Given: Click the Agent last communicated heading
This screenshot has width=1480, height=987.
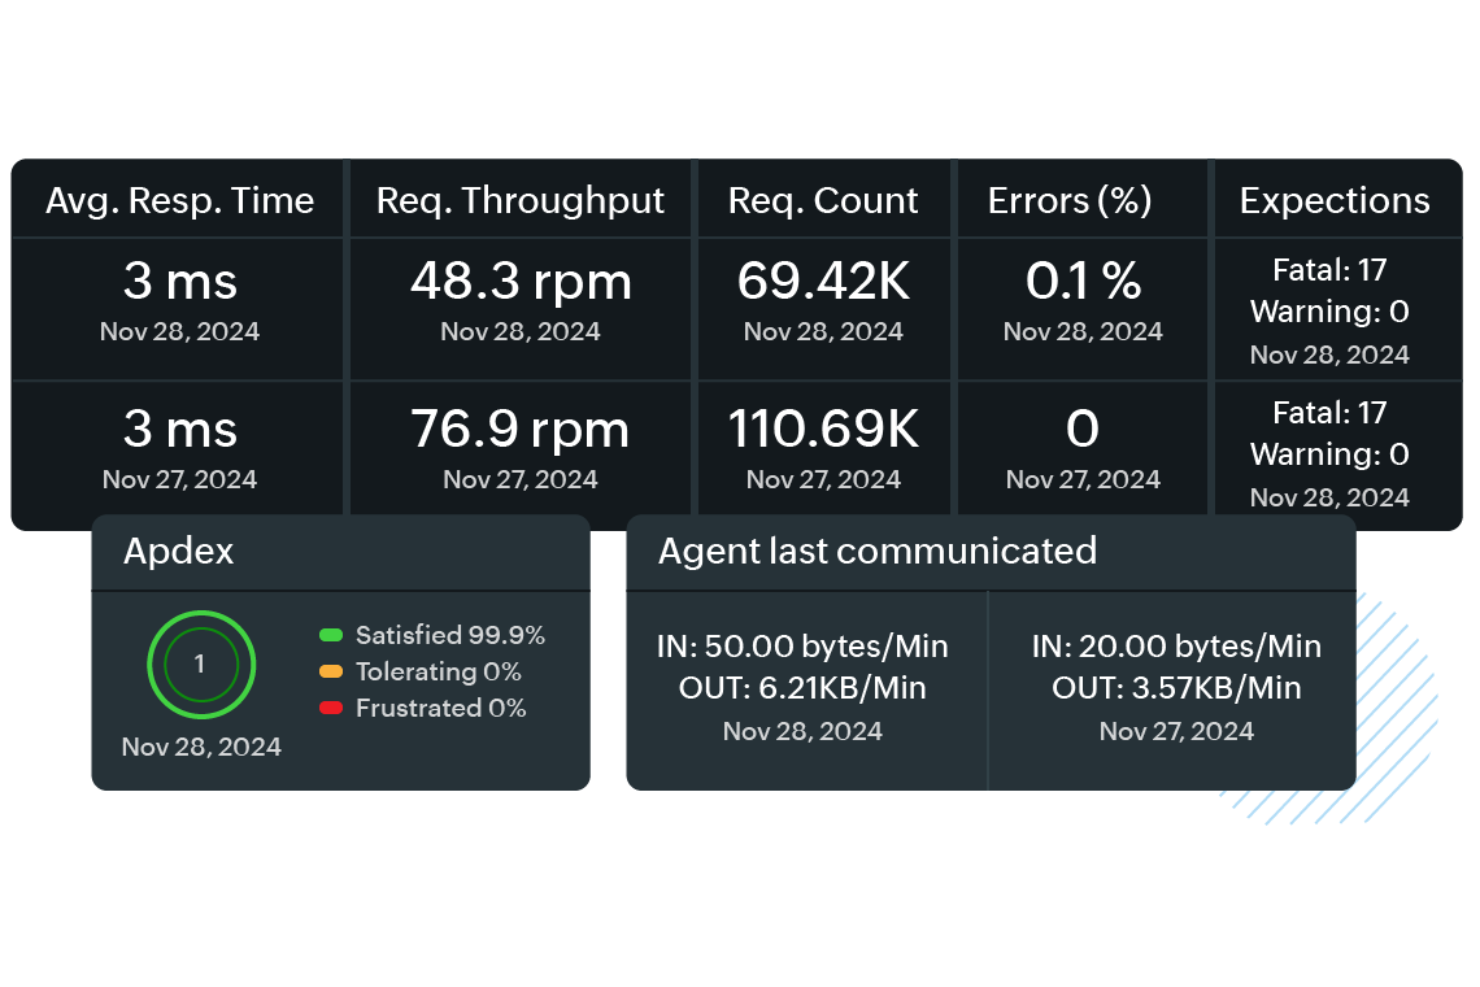Looking at the screenshot, I should point(877,551).
